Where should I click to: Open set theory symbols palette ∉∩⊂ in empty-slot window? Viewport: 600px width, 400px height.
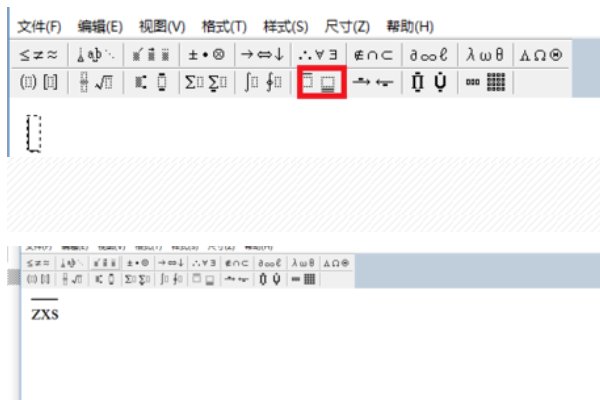tap(374, 55)
